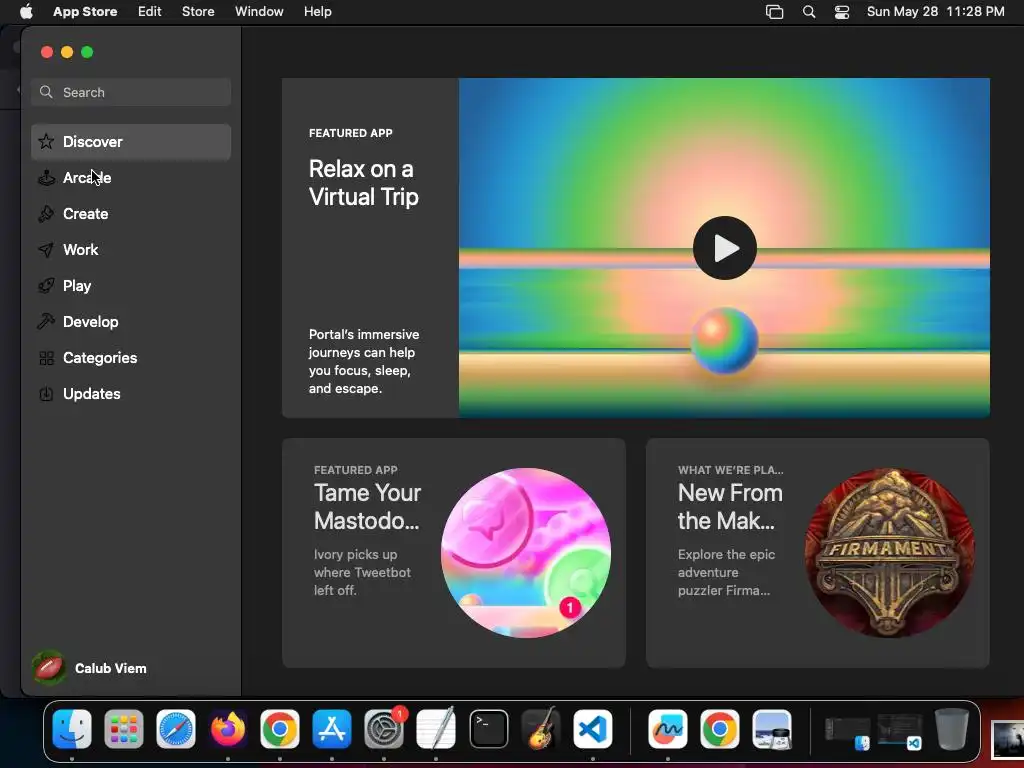
Task: Open the Edit menu
Action: (x=150, y=12)
